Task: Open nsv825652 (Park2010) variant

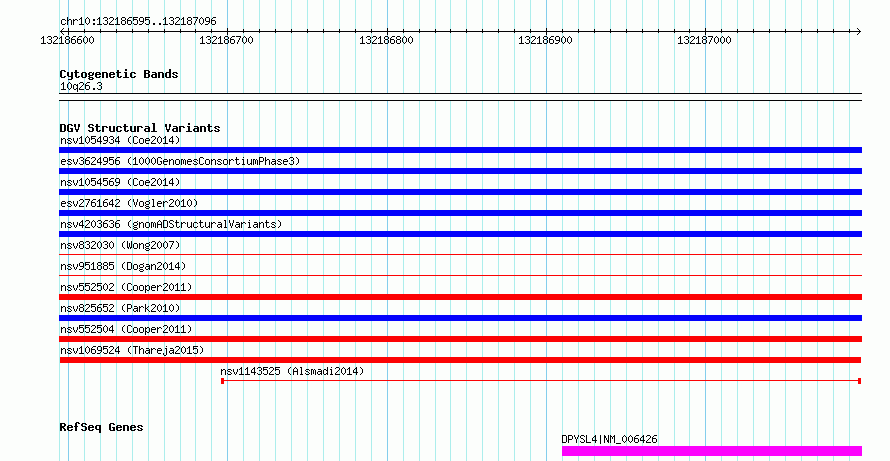Action: 120,308
